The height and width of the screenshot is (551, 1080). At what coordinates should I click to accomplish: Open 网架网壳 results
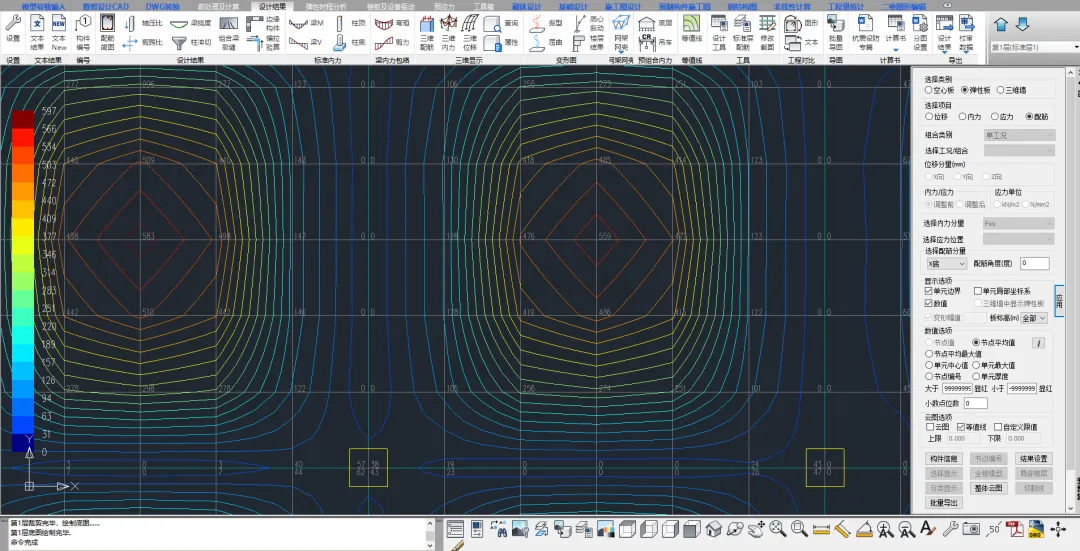pos(621,32)
